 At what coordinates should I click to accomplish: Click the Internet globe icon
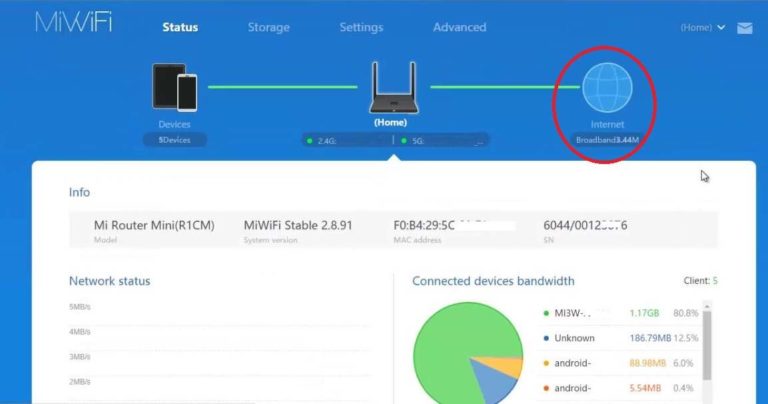(607, 88)
